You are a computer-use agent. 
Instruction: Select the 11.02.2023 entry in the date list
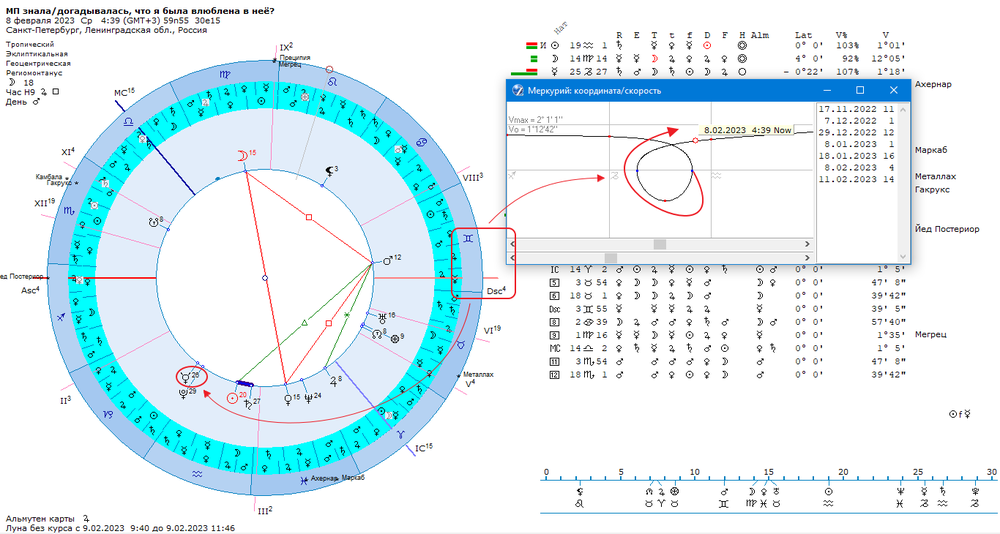857,179
